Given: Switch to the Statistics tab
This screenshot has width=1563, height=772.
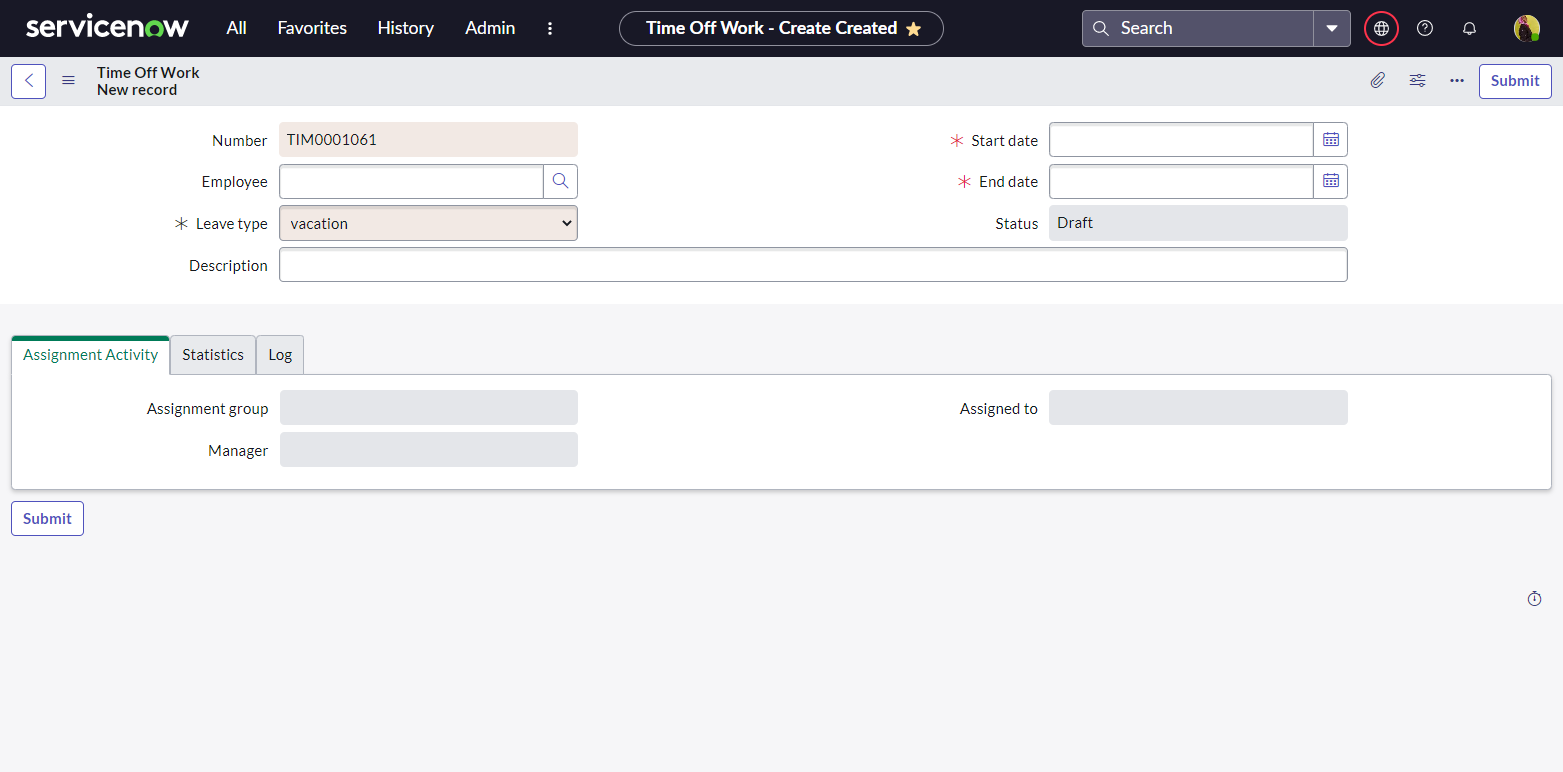Looking at the screenshot, I should point(213,355).
